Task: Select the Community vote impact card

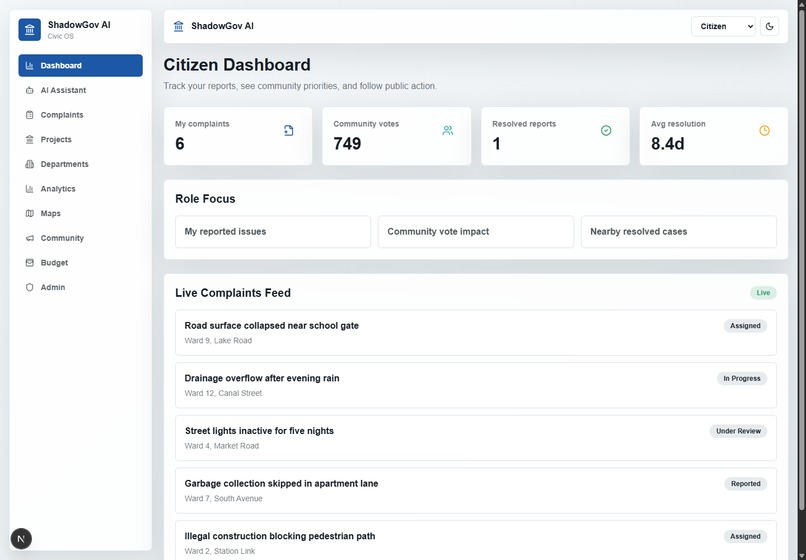Action: click(476, 231)
